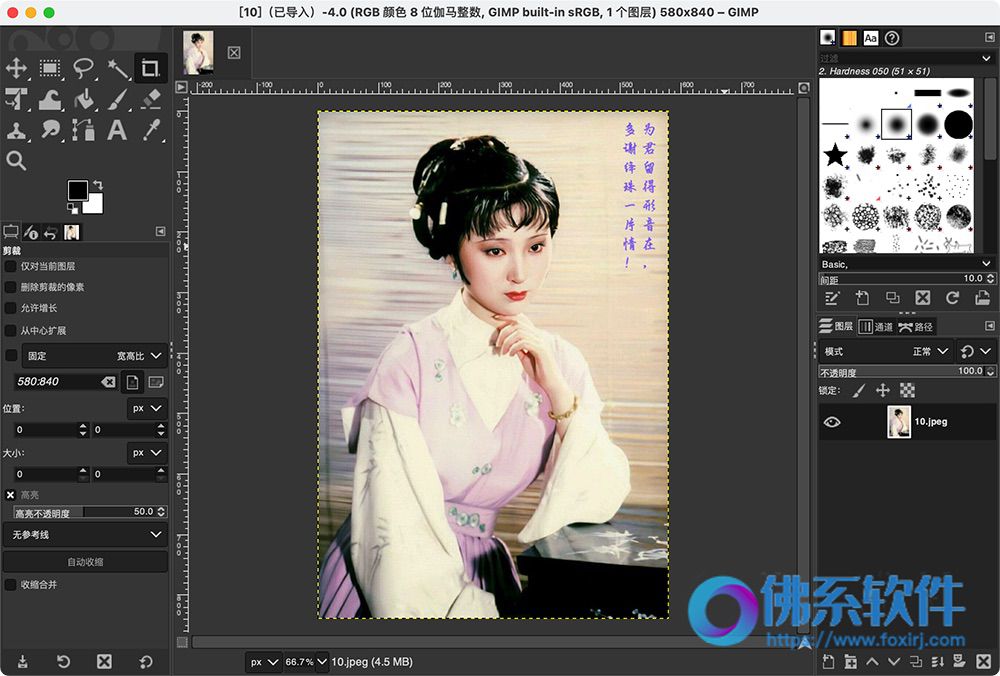Open the 位置 px unit dropdown
Viewport: 1000px width, 676px height.
tap(147, 408)
